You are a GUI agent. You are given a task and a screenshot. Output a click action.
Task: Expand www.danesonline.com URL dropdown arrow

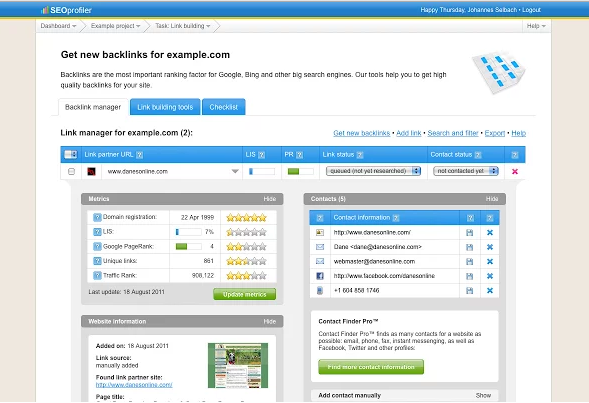[x=235, y=171]
